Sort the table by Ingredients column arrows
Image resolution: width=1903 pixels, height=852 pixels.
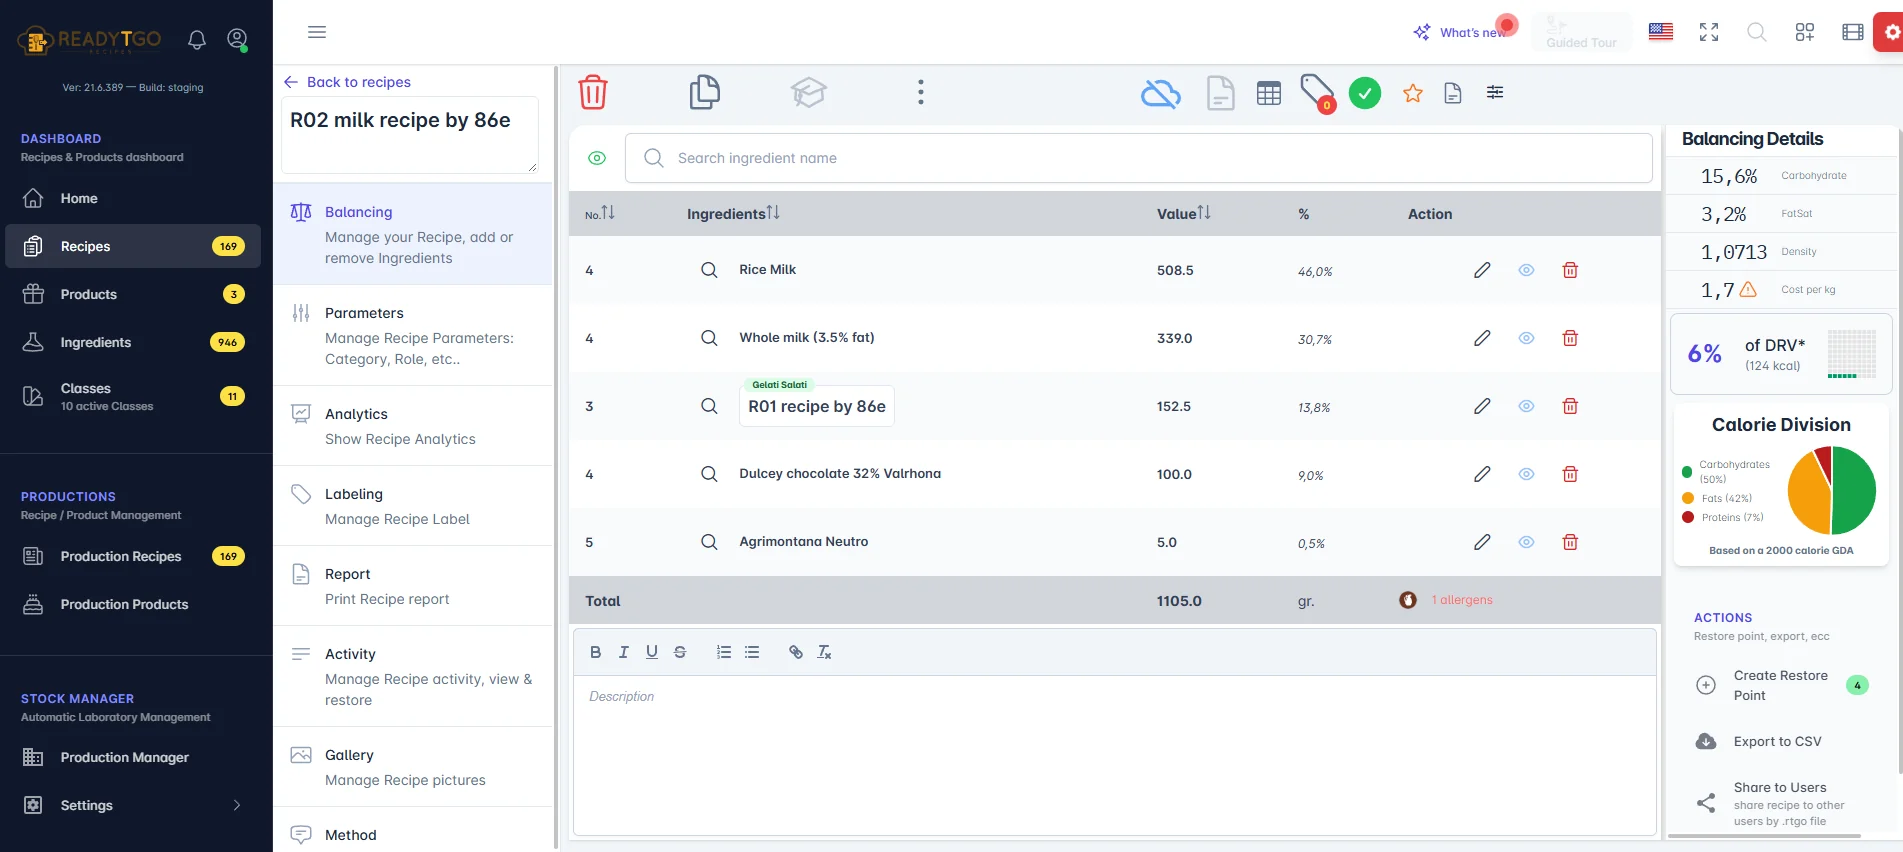pos(773,213)
